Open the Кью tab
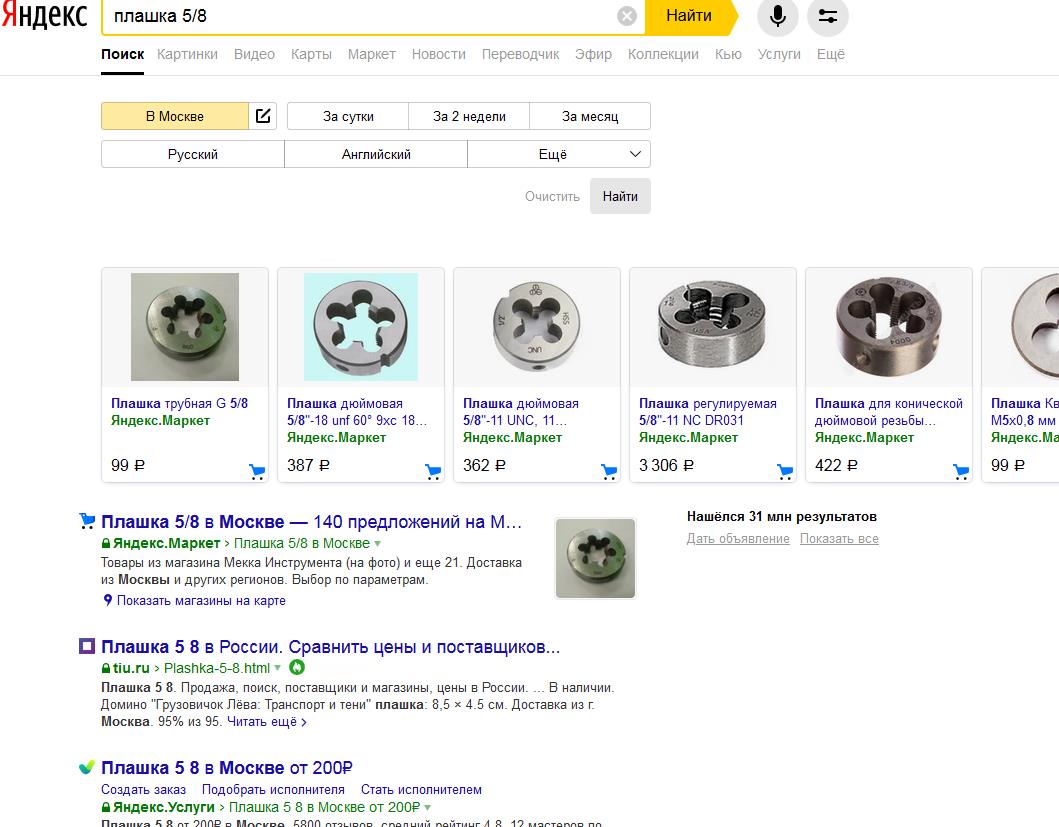 pyautogui.click(x=728, y=54)
